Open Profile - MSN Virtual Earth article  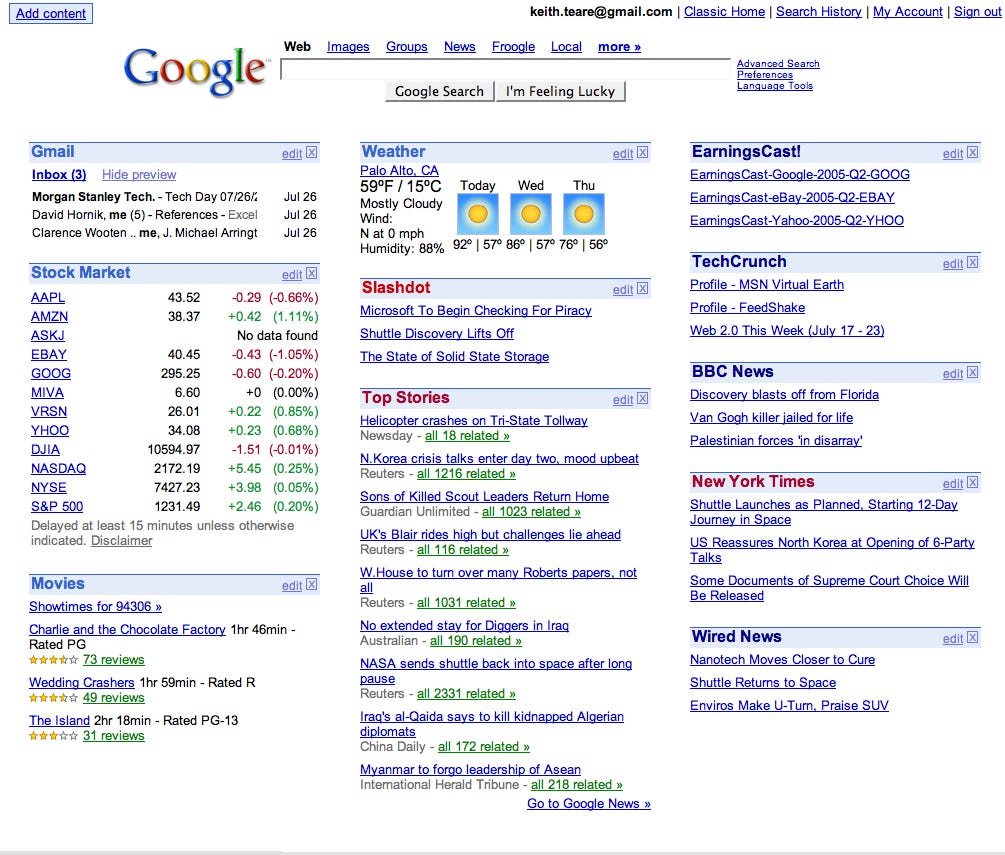(x=767, y=285)
